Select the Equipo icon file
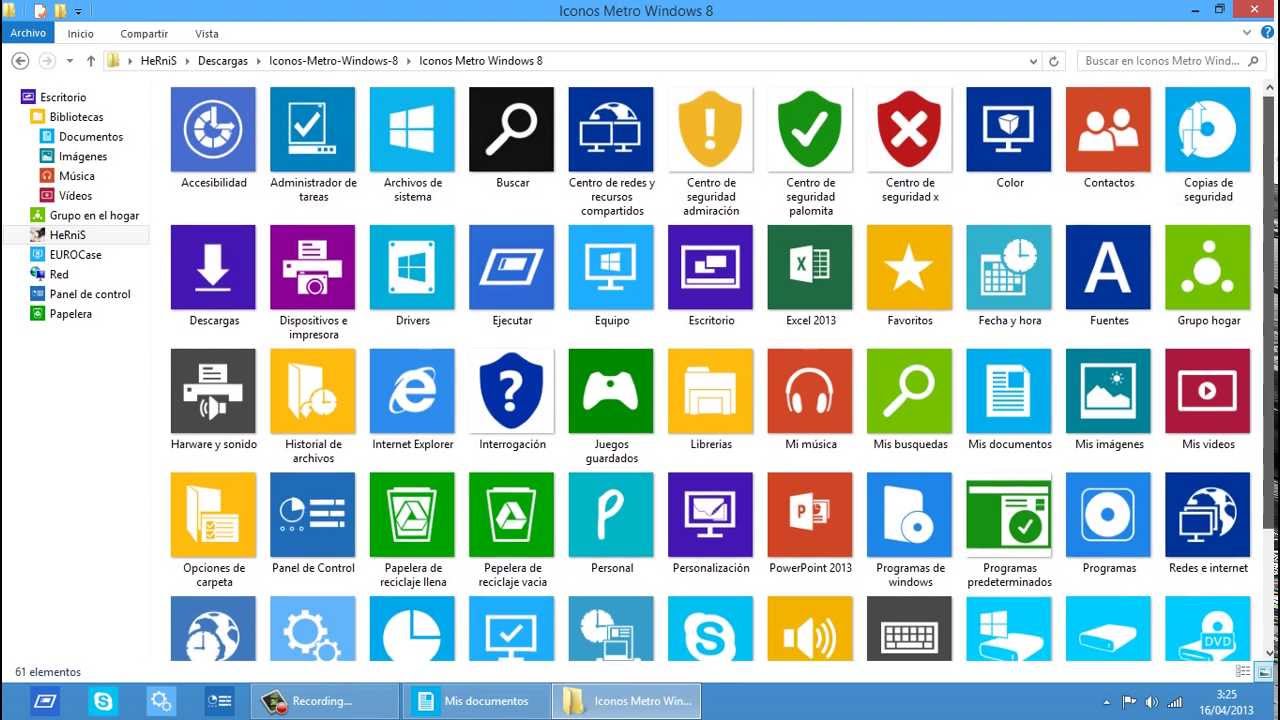The width and height of the screenshot is (1280, 720). tap(611, 267)
